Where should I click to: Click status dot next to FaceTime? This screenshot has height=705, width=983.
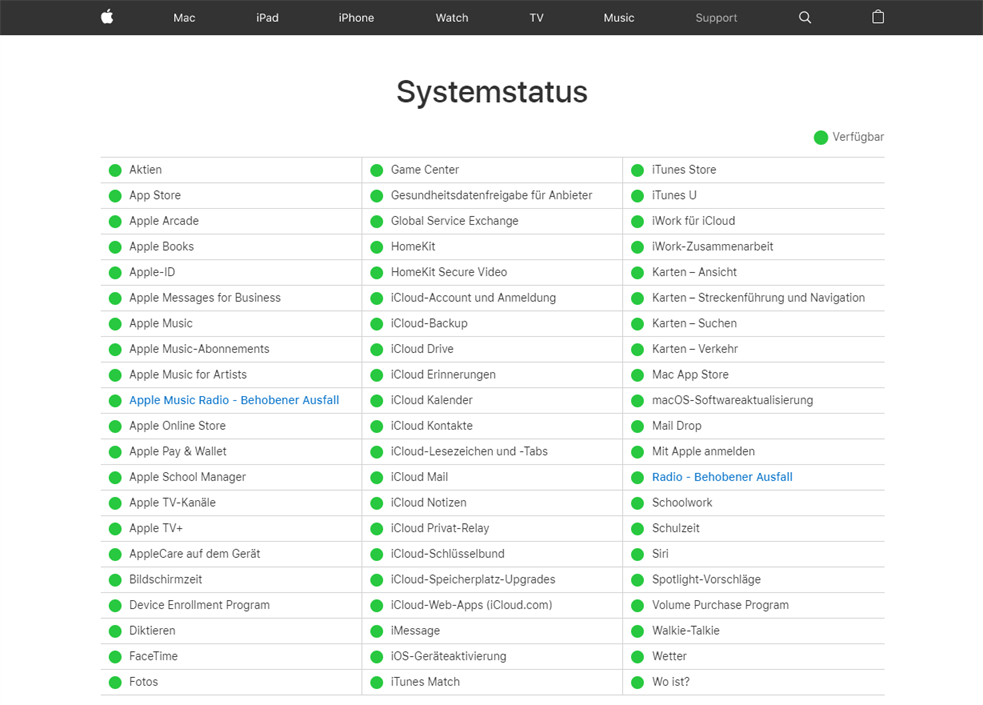click(115, 657)
